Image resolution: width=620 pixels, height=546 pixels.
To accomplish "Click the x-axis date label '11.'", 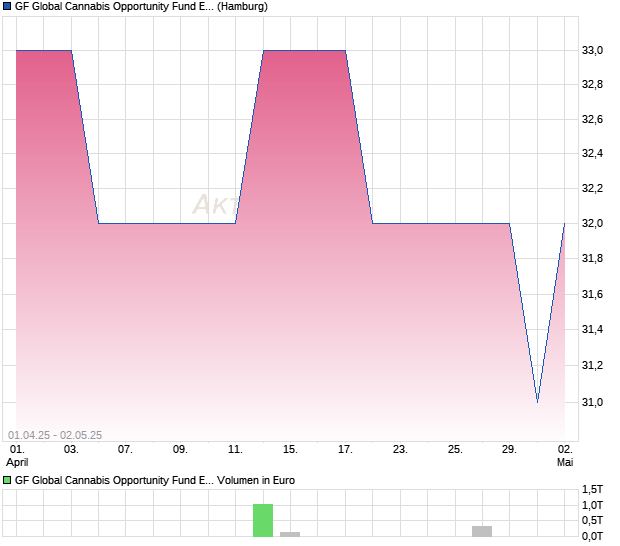I will pyautogui.click(x=235, y=450).
